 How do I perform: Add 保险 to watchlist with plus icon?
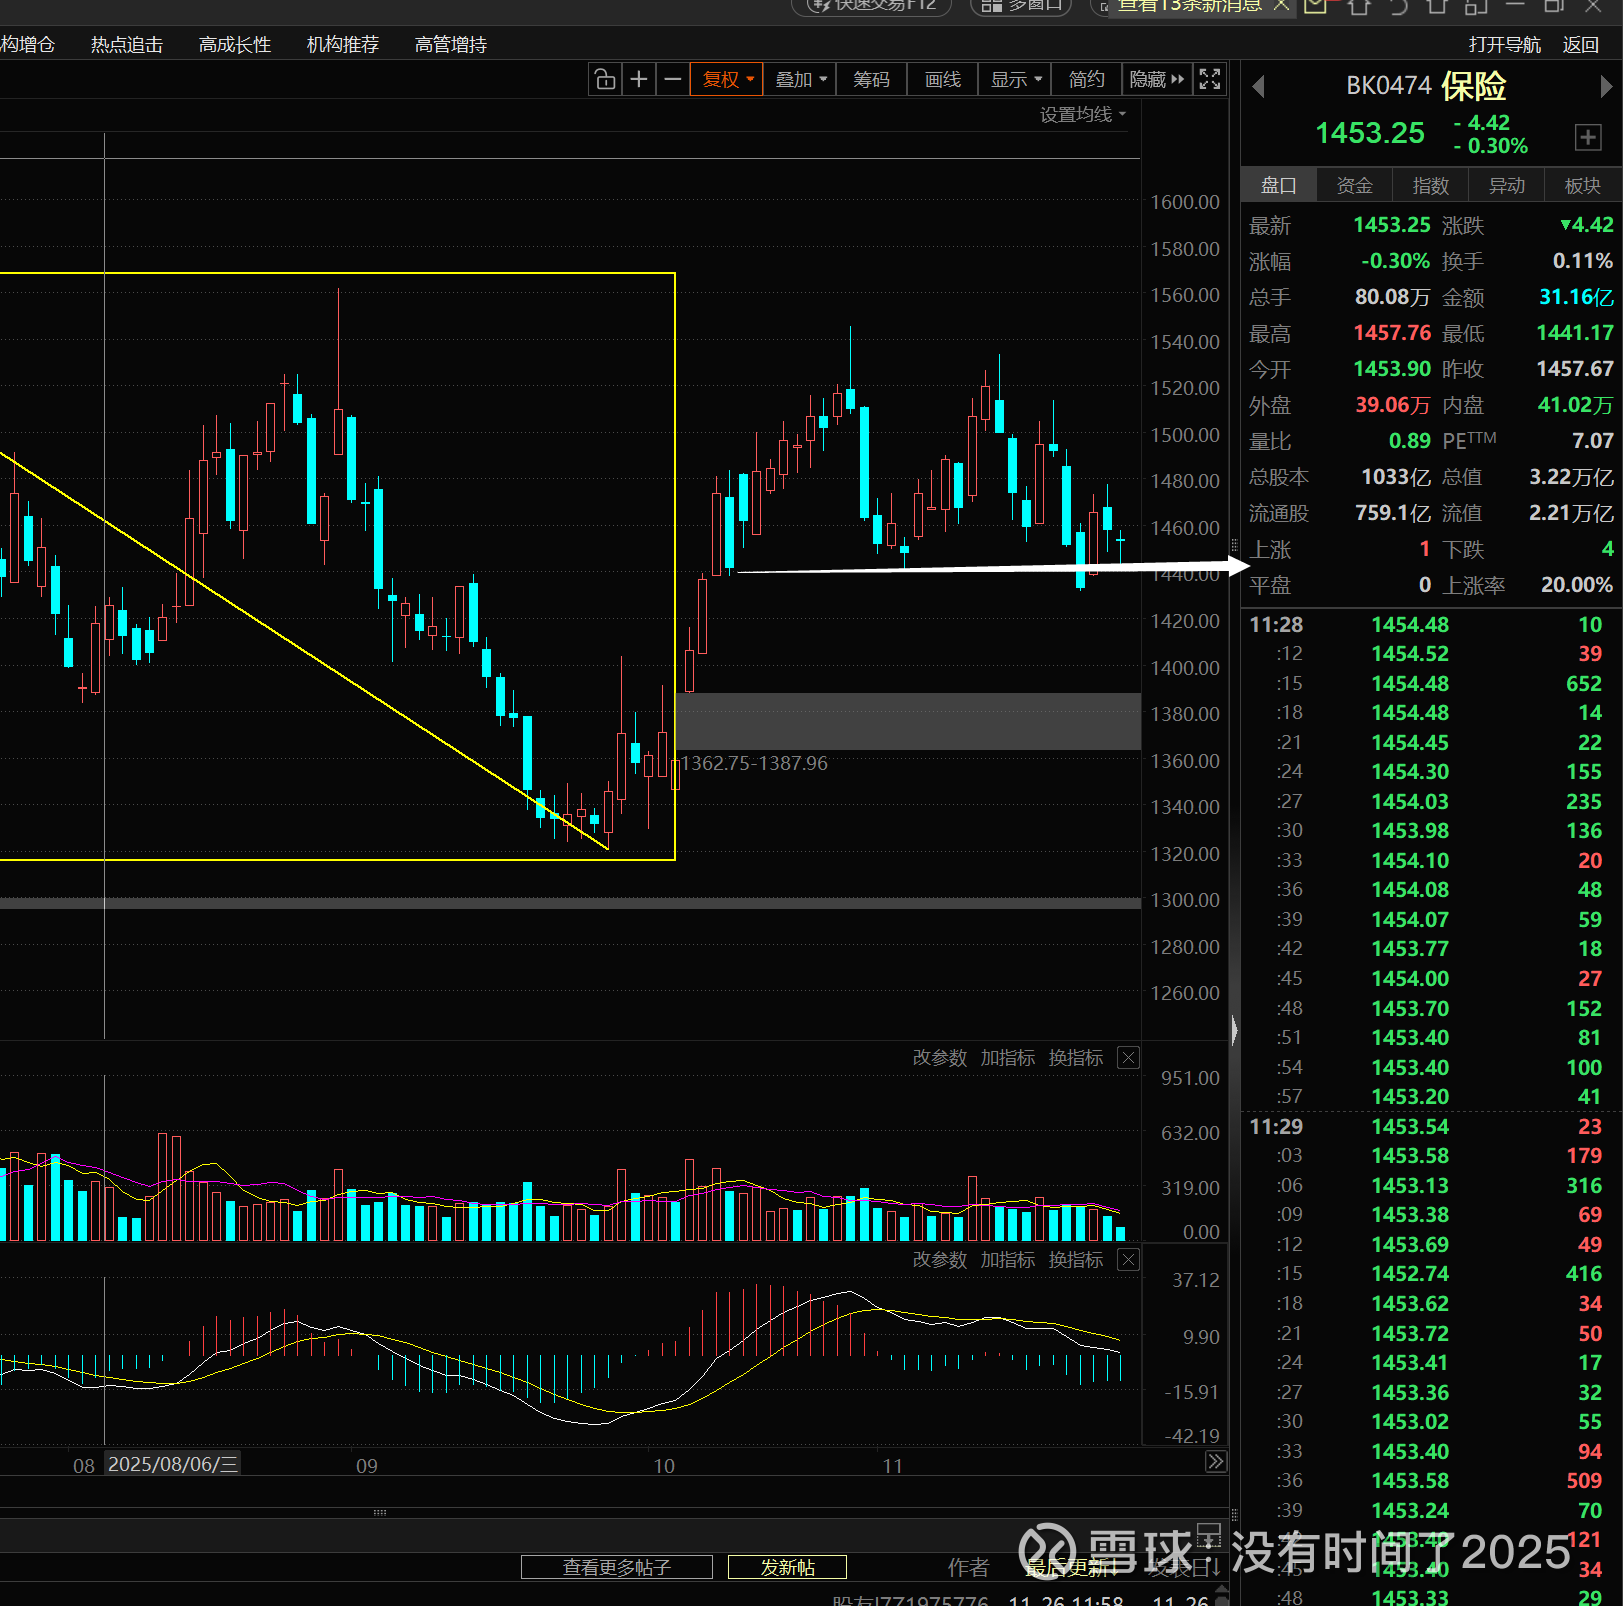point(1588,137)
